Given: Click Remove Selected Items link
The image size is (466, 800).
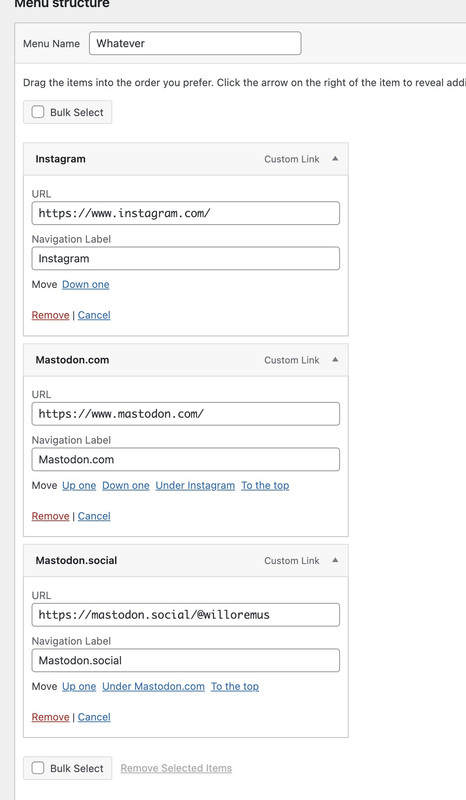Looking at the screenshot, I should pyautogui.click(x=176, y=768).
